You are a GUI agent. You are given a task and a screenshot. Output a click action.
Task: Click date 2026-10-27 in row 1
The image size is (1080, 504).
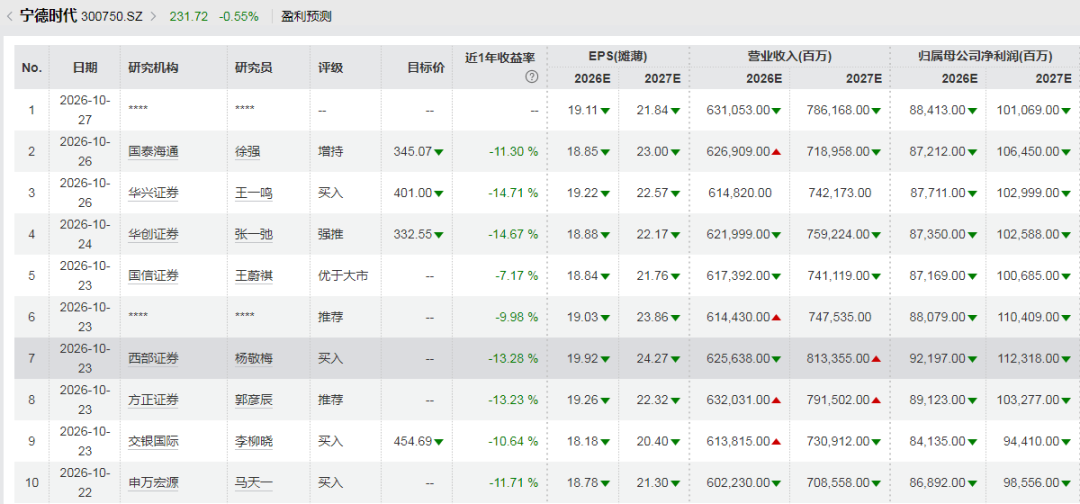click(x=85, y=110)
